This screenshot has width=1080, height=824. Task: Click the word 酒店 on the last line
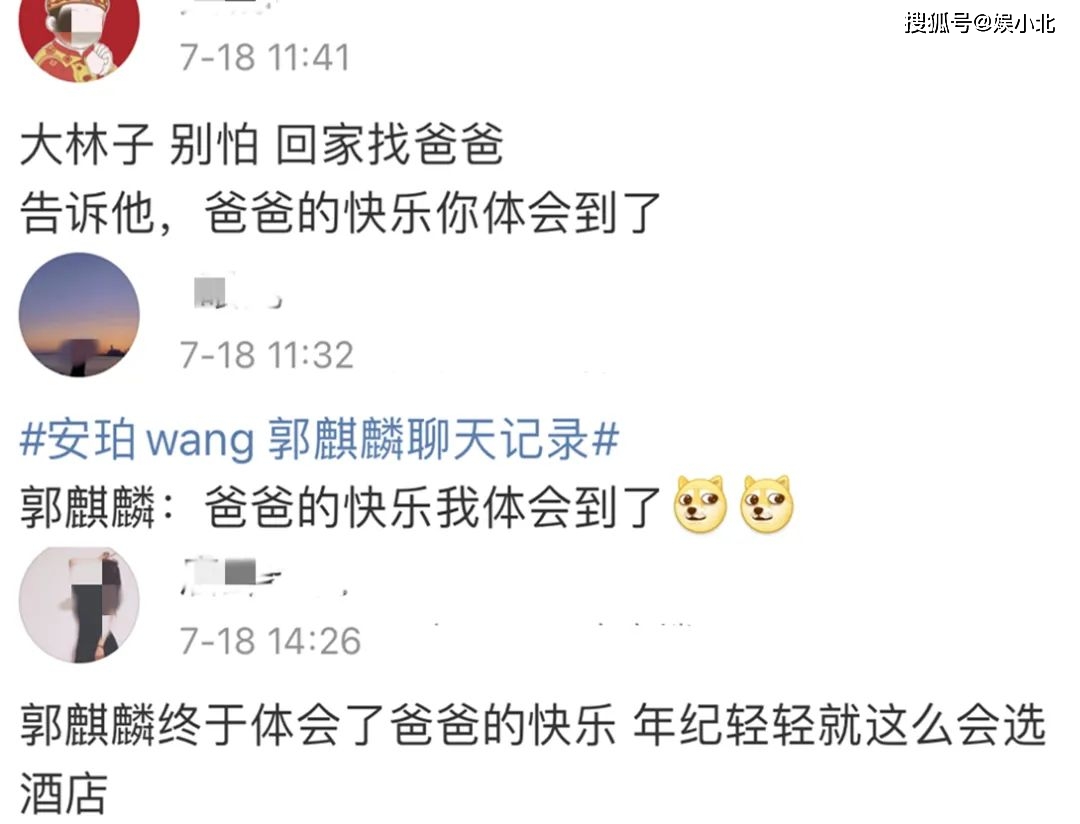pos(63,792)
